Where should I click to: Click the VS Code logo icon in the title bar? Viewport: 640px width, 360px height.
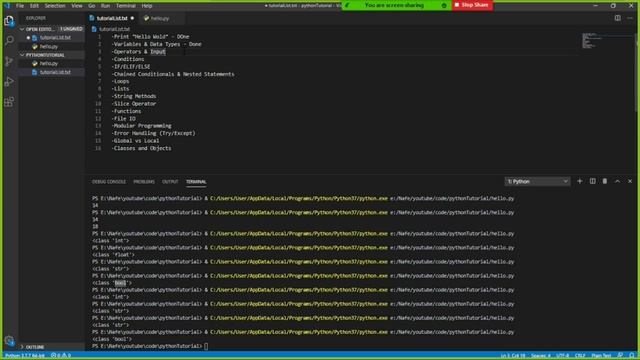7,6
